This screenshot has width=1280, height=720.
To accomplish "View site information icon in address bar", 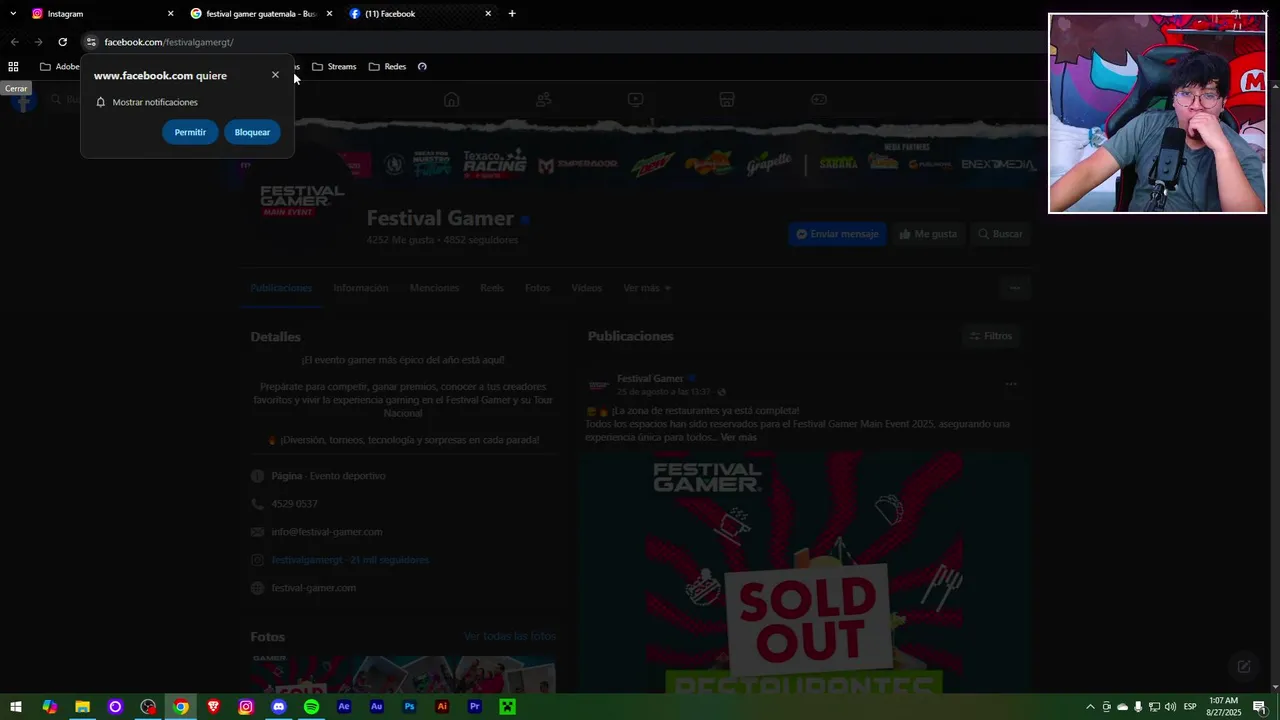I will pyautogui.click(x=91, y=42).
